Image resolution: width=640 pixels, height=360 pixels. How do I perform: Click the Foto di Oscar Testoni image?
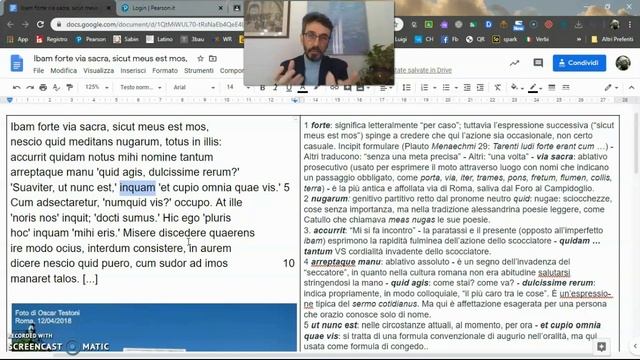[x=154, y=327]
